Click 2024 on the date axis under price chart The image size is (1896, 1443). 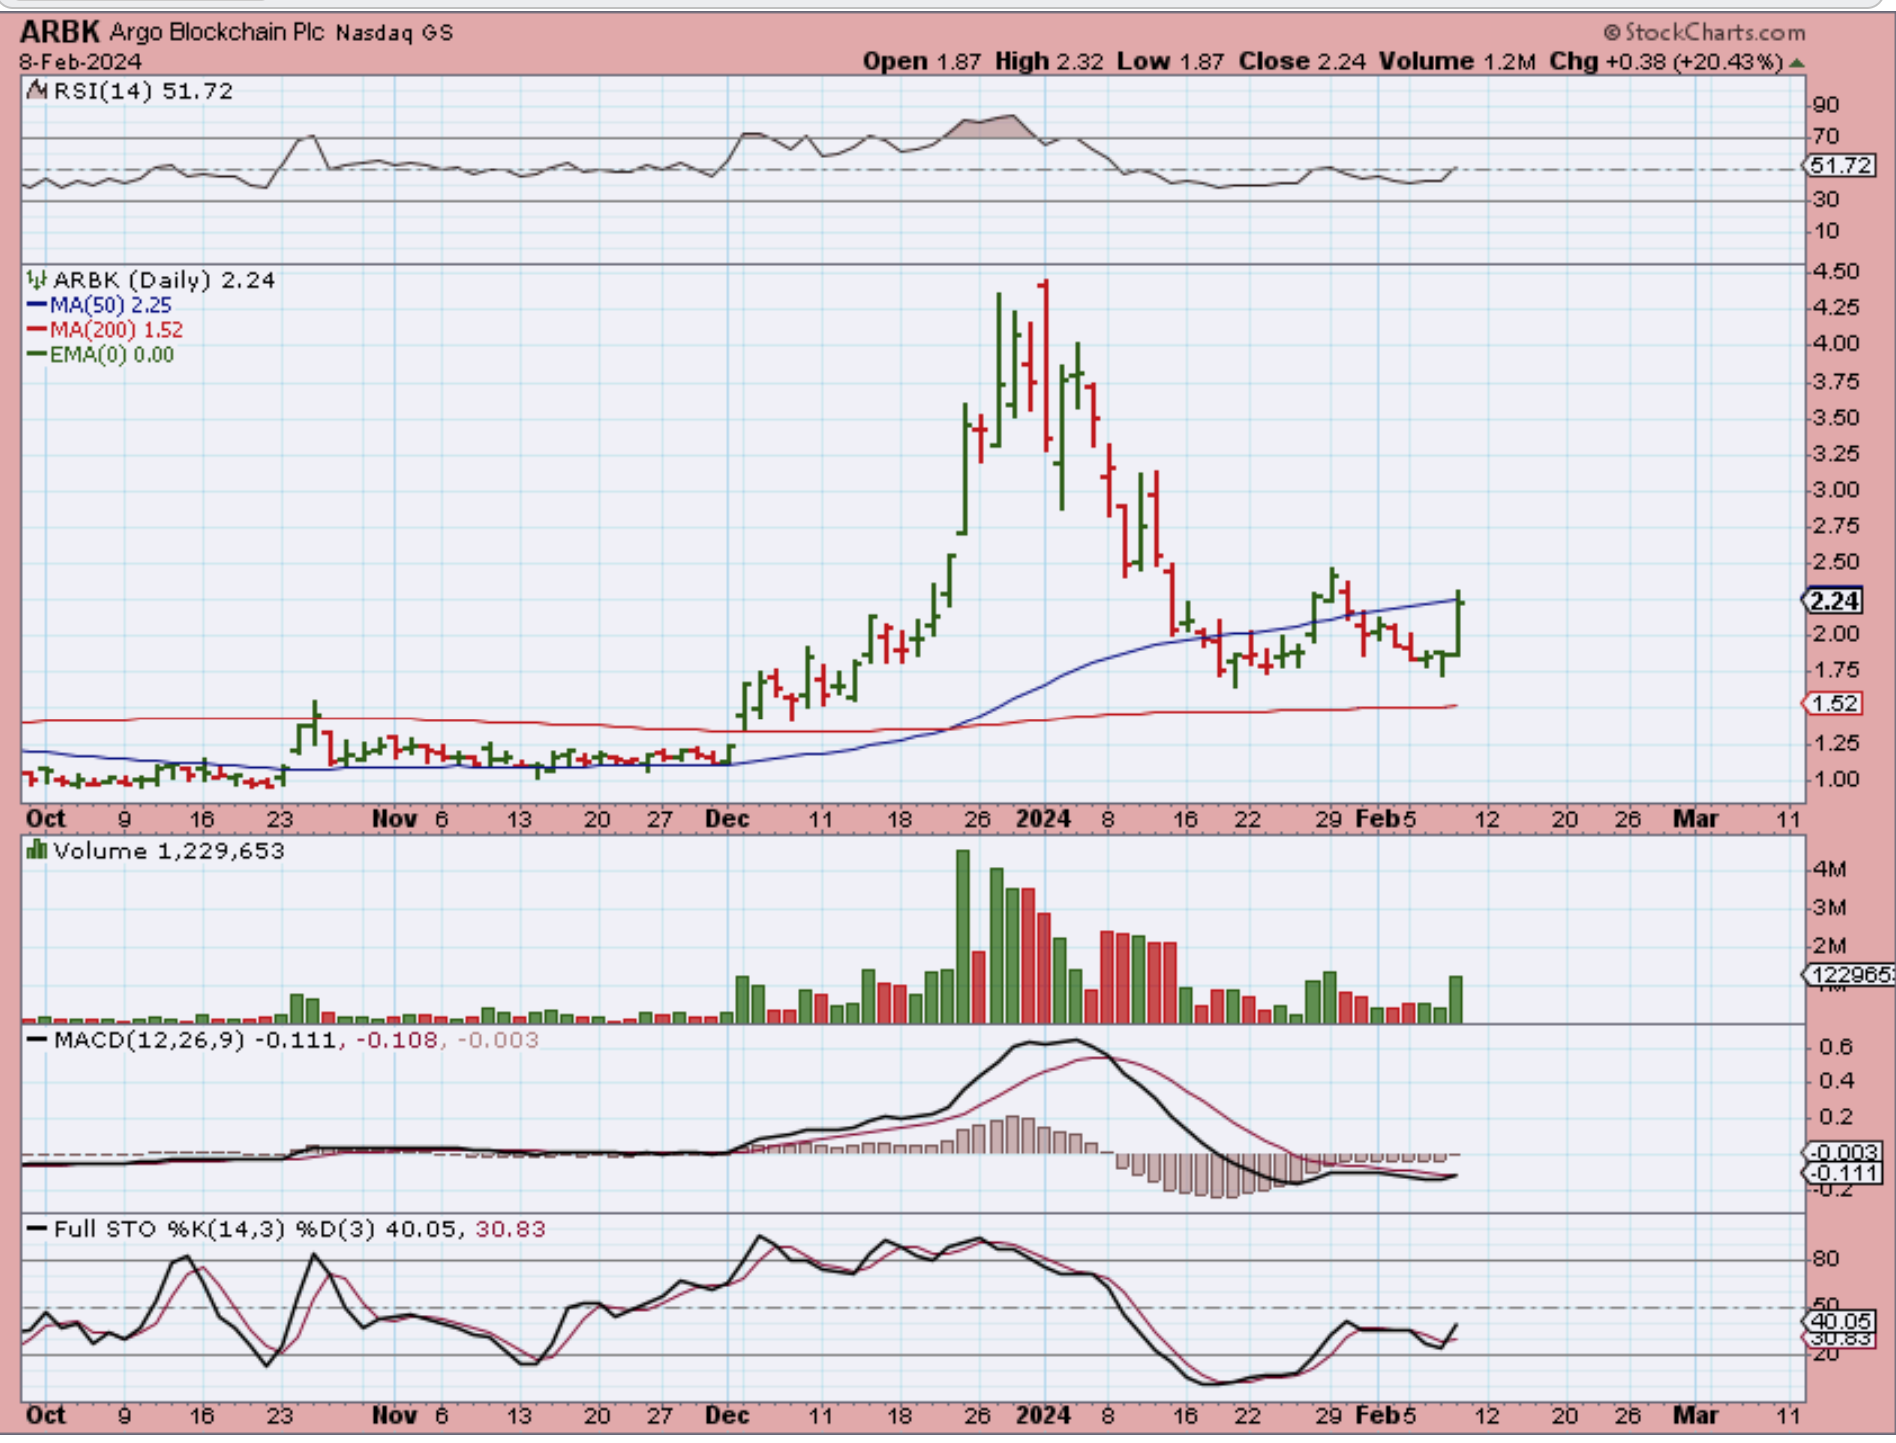coord(1043,819)
